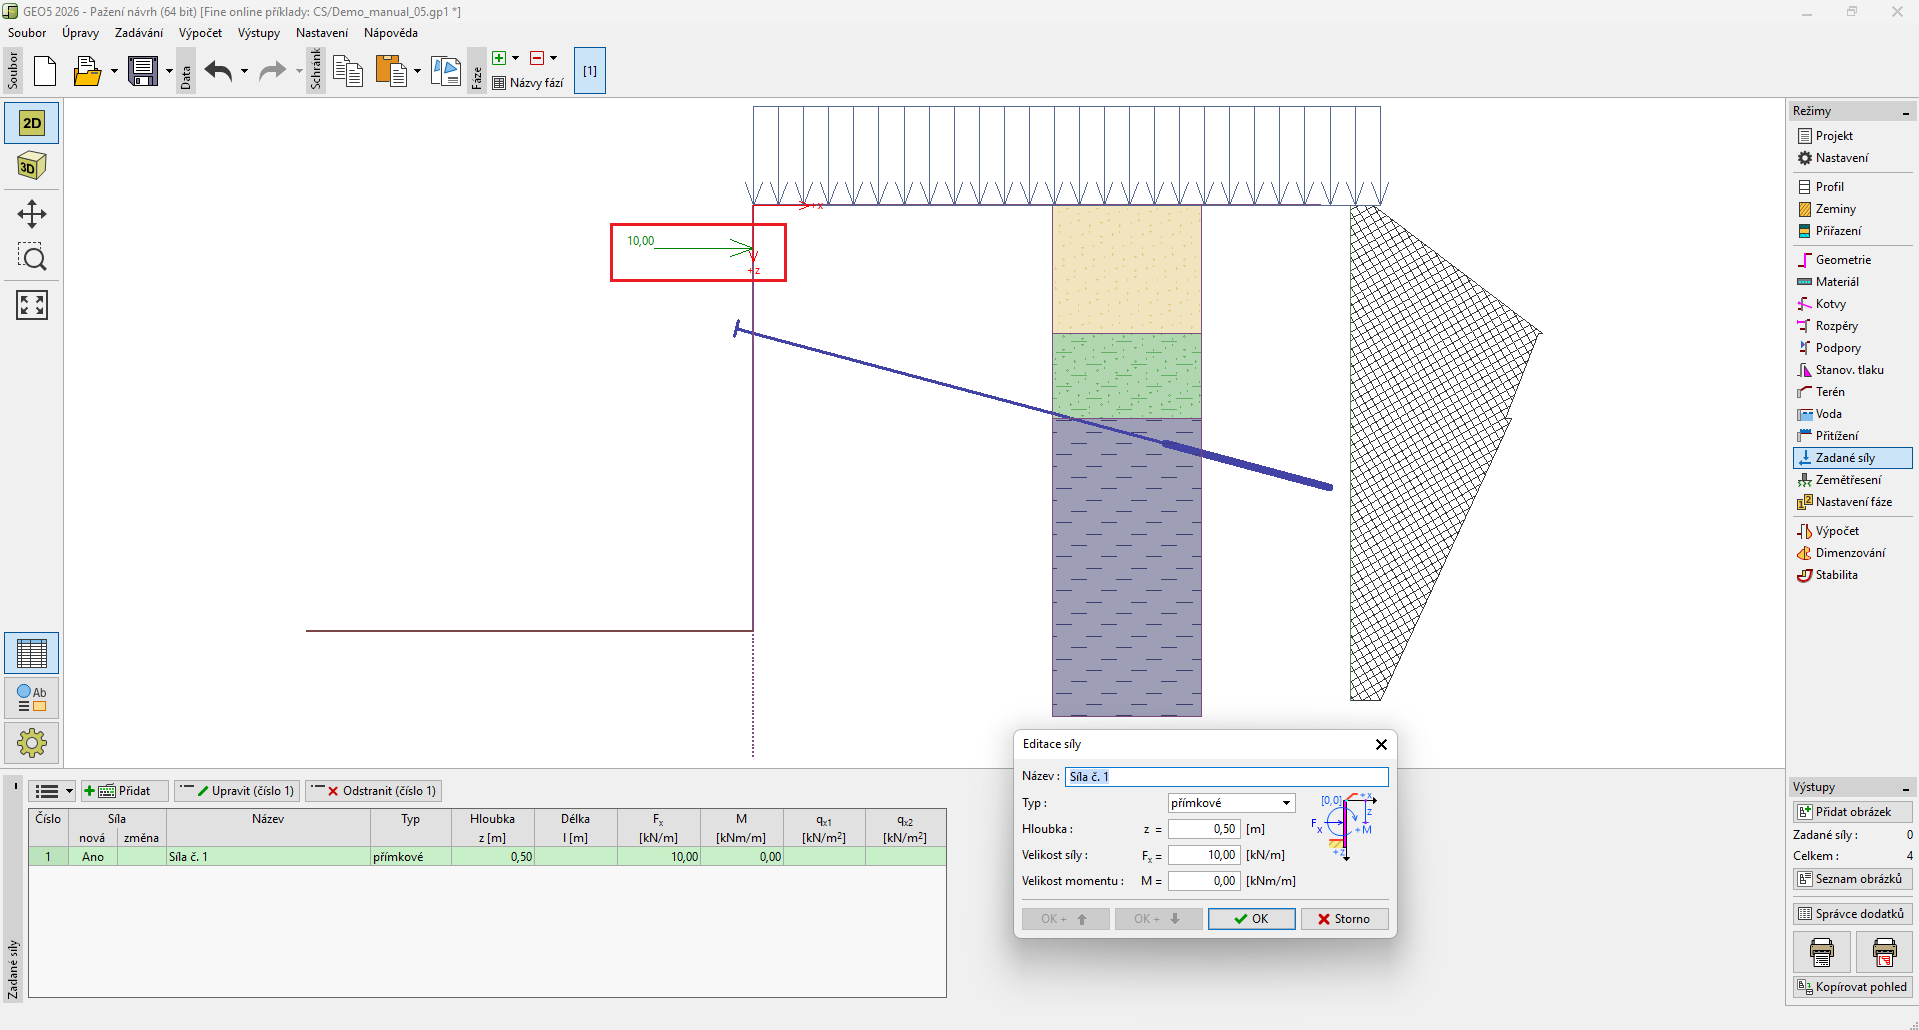The width and height of the screenshot is (1919, 1030).
Task: Collapse the Režimy panel
Action: click(x=1905, y=112)
